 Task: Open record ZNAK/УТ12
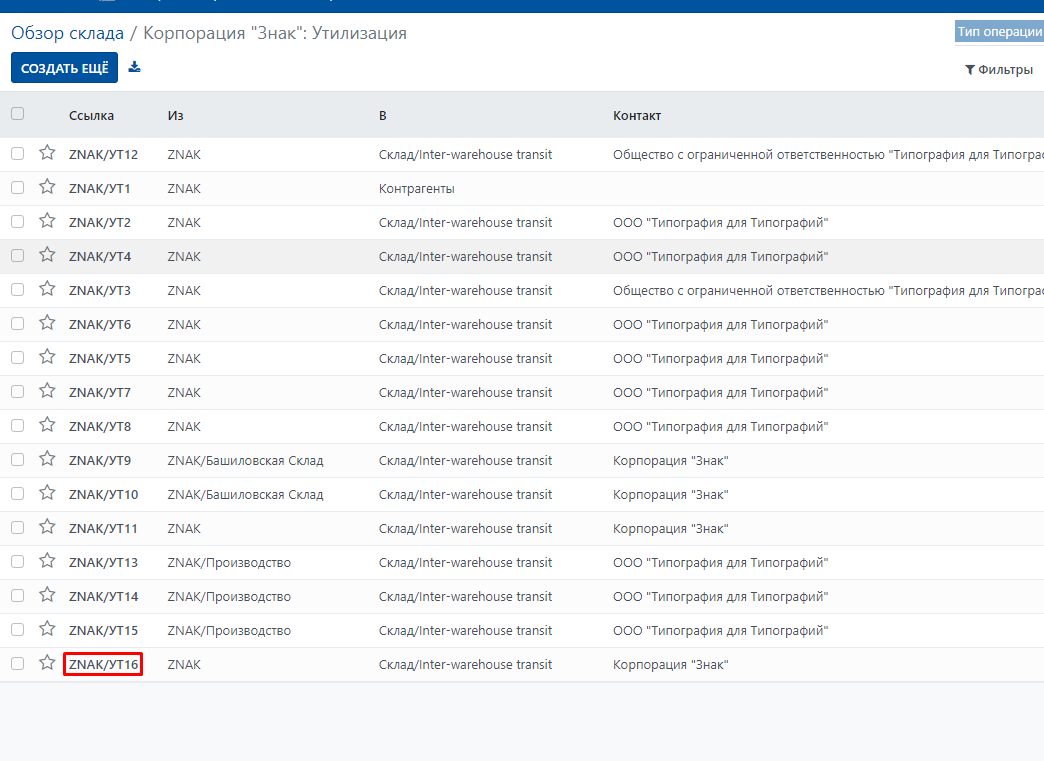(x=103, y=154)
